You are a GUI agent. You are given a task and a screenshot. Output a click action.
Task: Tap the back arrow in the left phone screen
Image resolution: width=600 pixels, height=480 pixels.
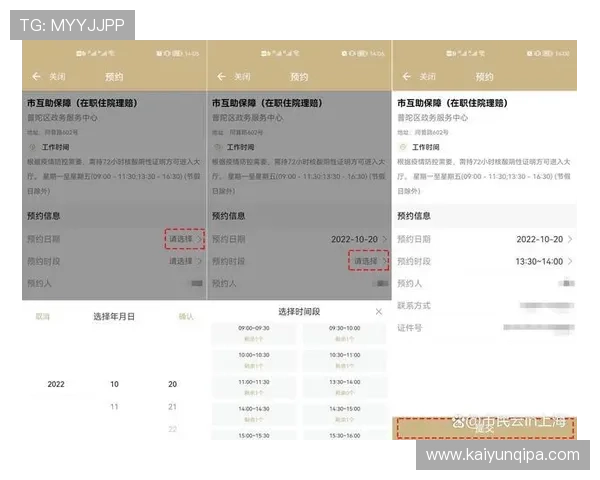click(x=36, y=77)
